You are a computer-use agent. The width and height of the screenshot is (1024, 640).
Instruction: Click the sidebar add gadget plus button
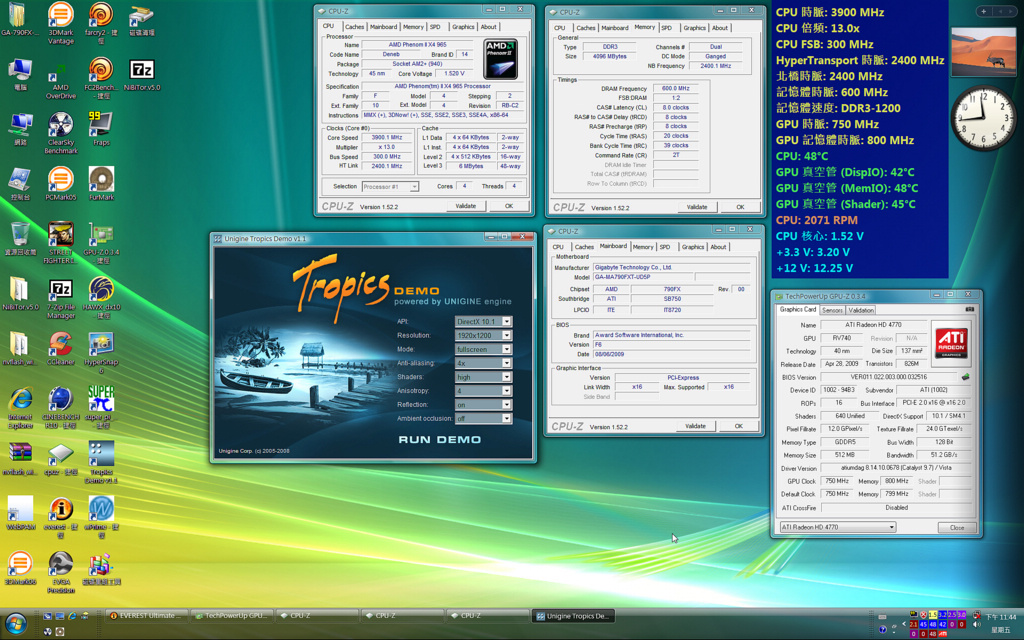pos(984,11)
